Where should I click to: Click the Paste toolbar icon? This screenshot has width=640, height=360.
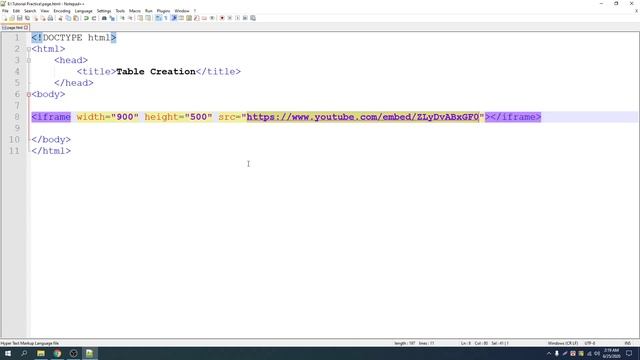[x=76, y=18]
